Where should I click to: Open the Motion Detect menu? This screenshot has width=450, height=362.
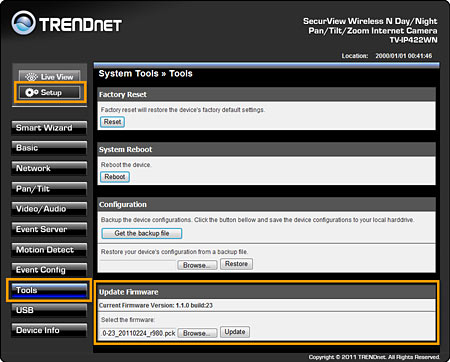click(49, 250)
